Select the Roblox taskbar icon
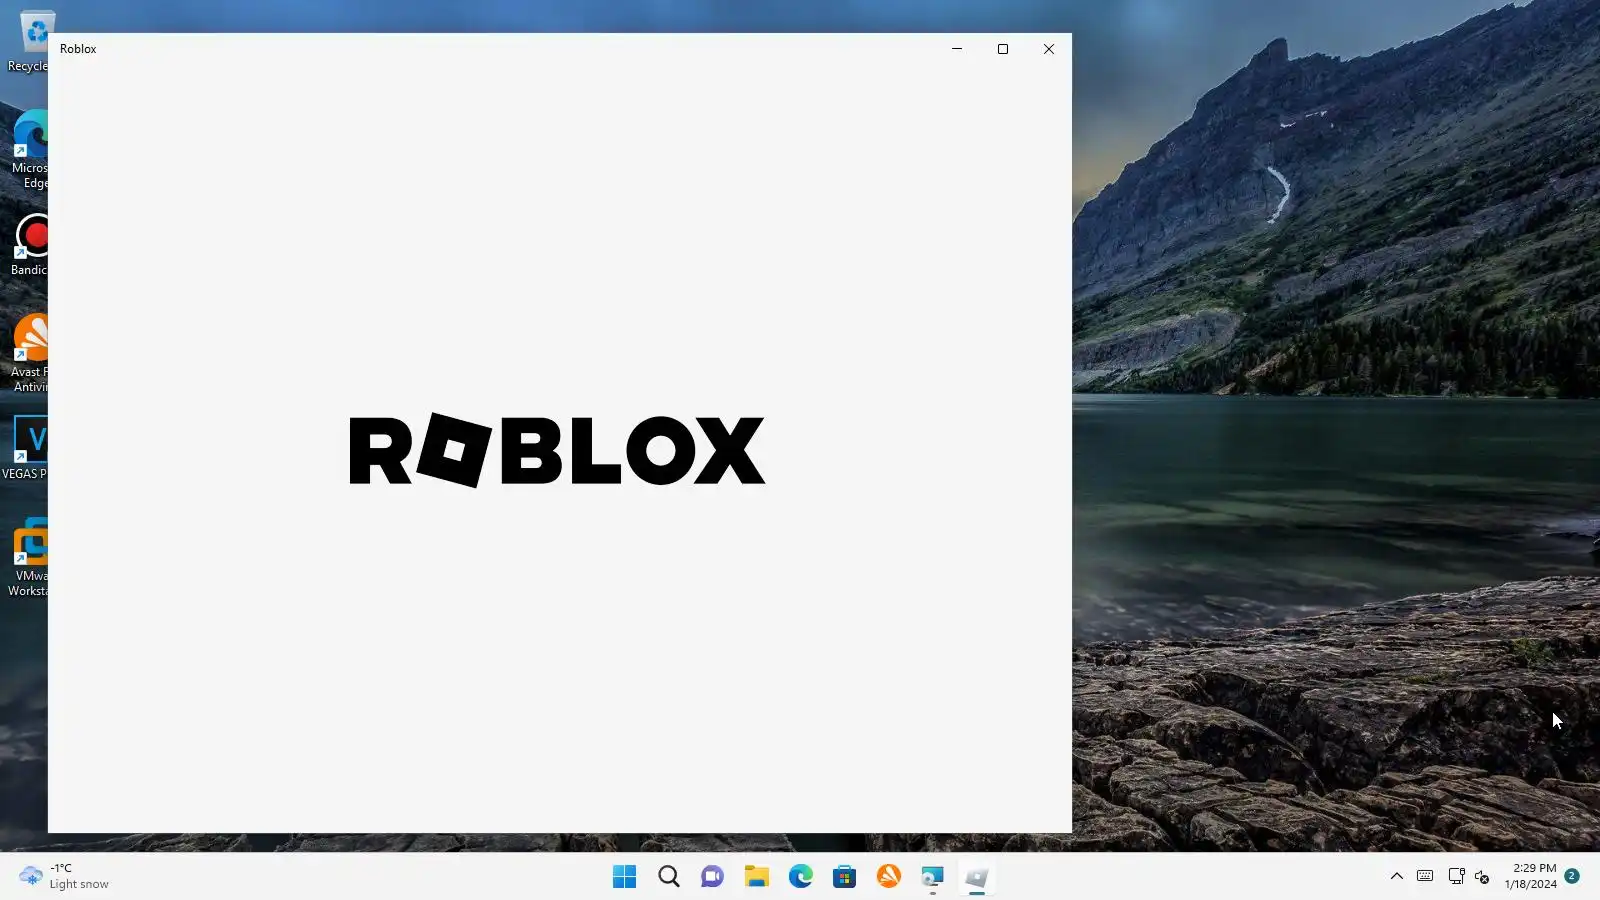The image size is (1600, 900). point(976,877)
